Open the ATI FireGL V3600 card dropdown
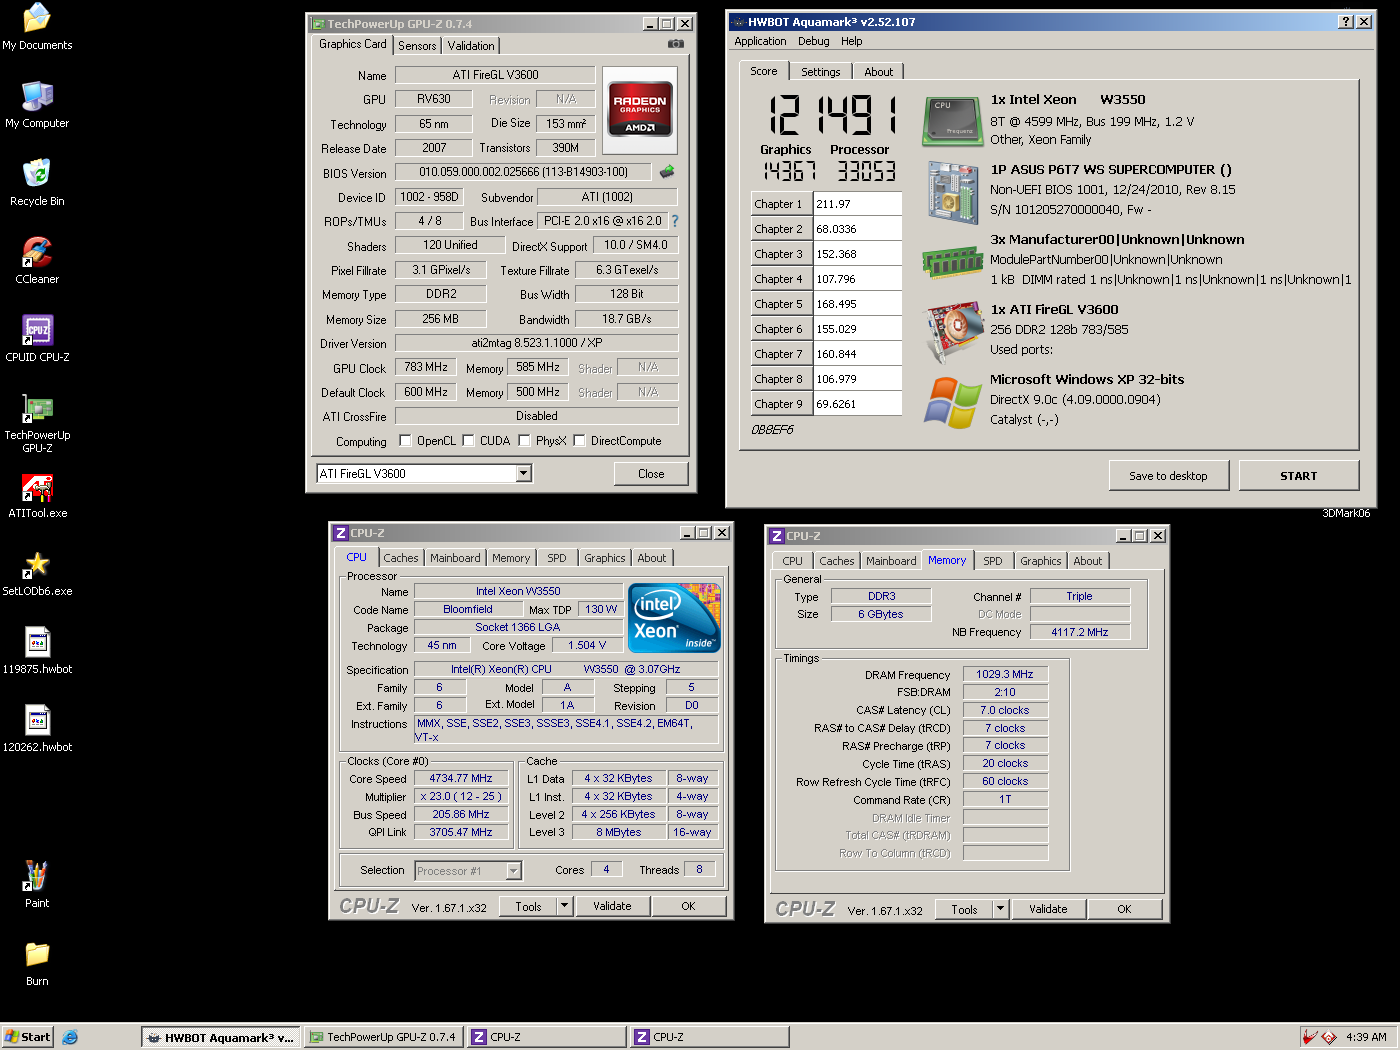Viewport: 1400px width, 1050px height. [523, 473]
